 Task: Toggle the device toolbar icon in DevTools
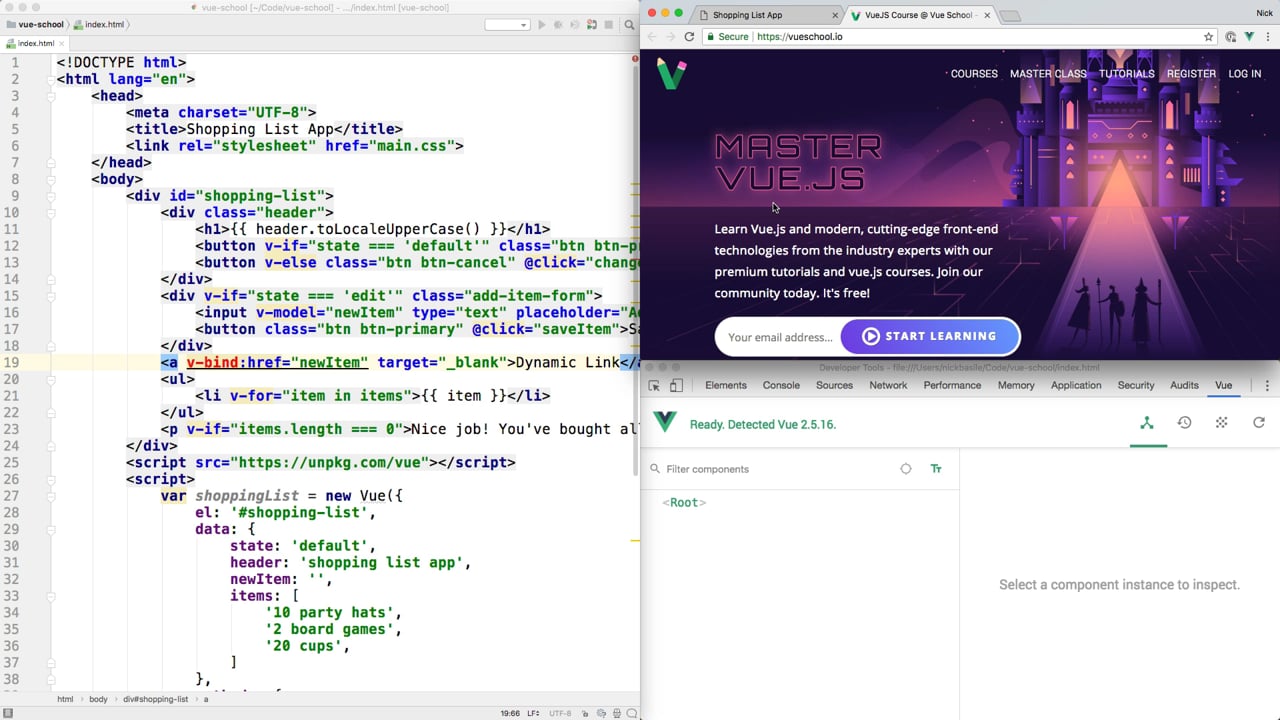(x=676, y=386)
